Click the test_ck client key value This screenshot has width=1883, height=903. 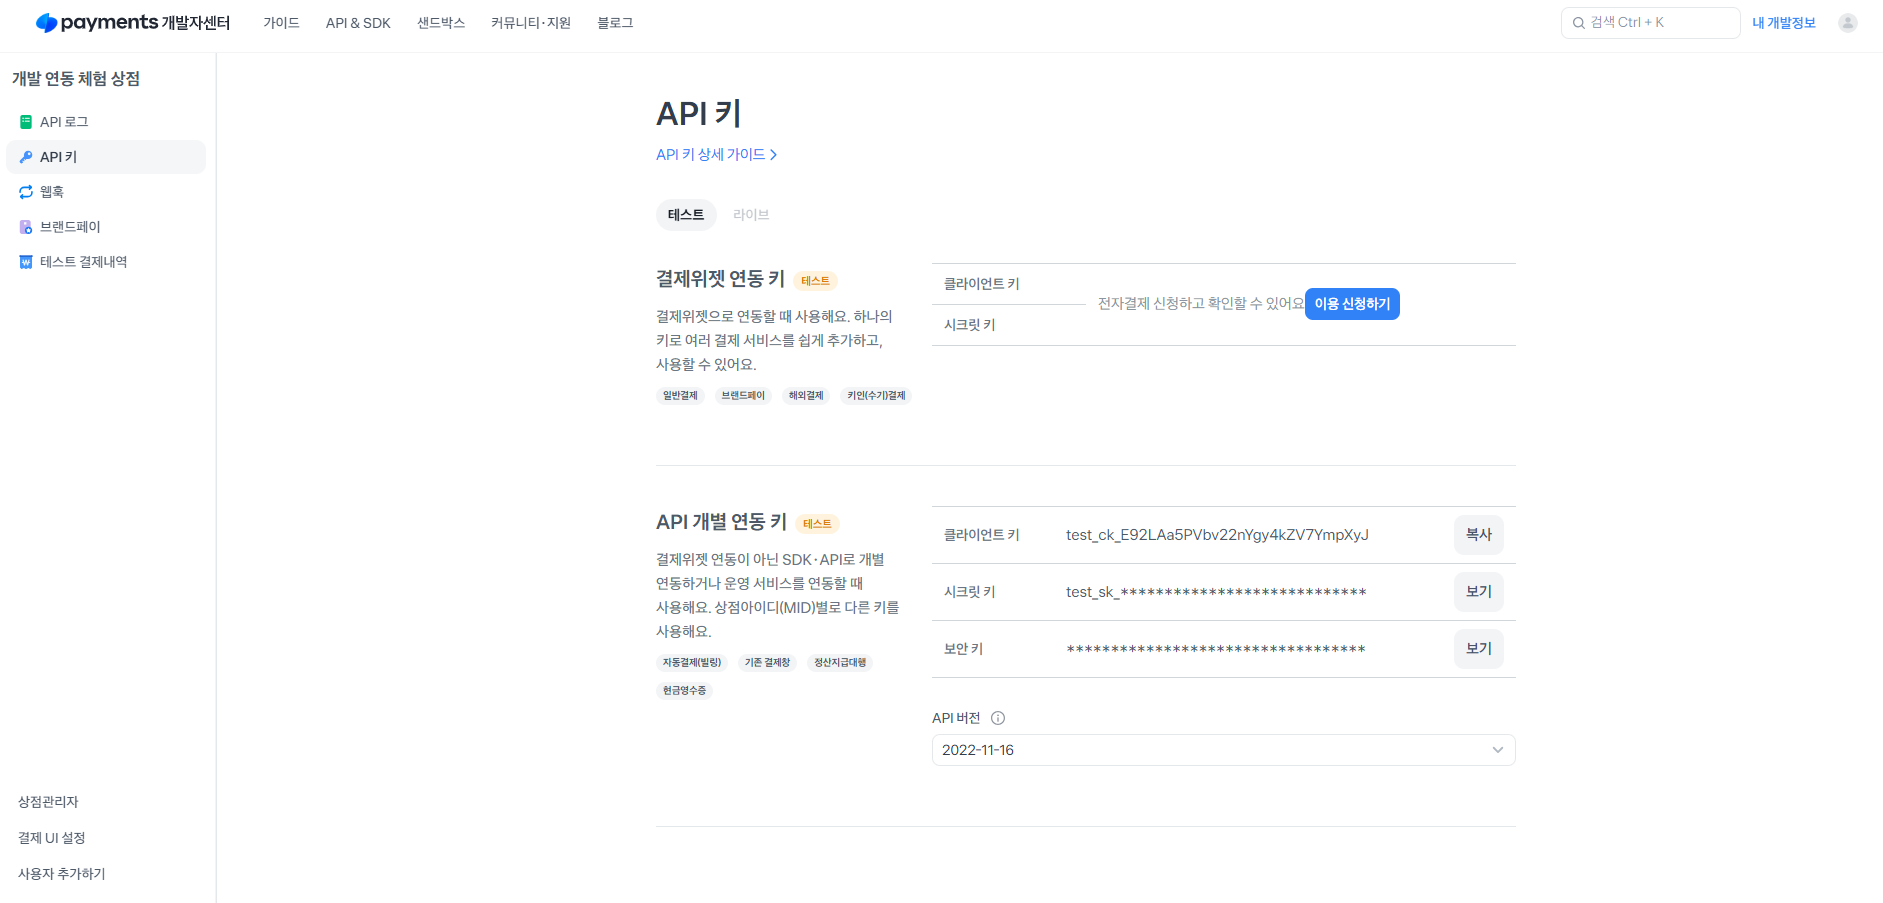(x=1217, y=535)
